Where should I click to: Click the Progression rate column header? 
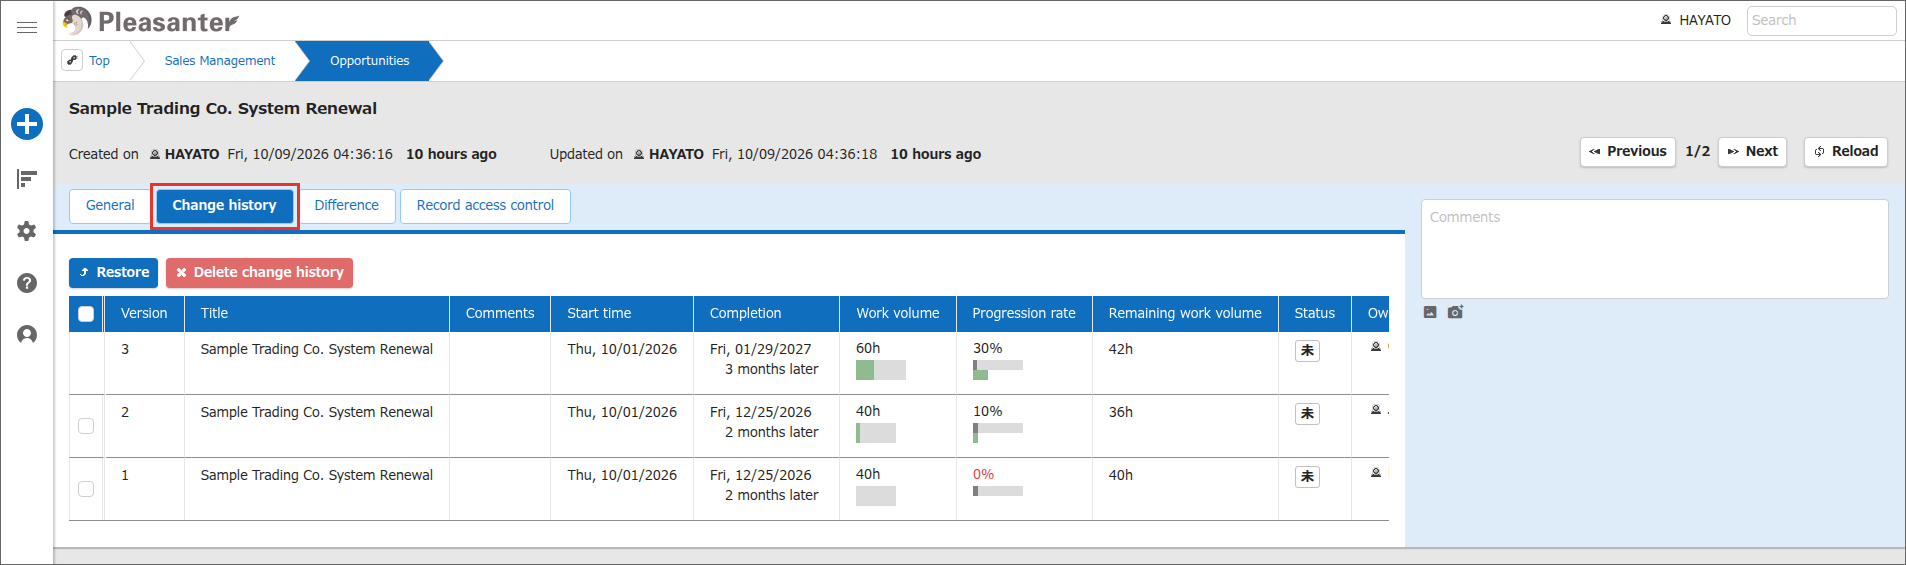pyautogui.click(x=1024, y=313)
